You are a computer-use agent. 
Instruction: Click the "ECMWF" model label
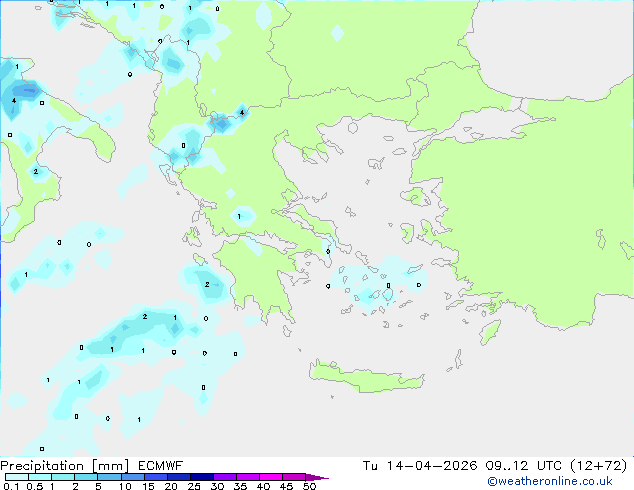click(160, 466)
